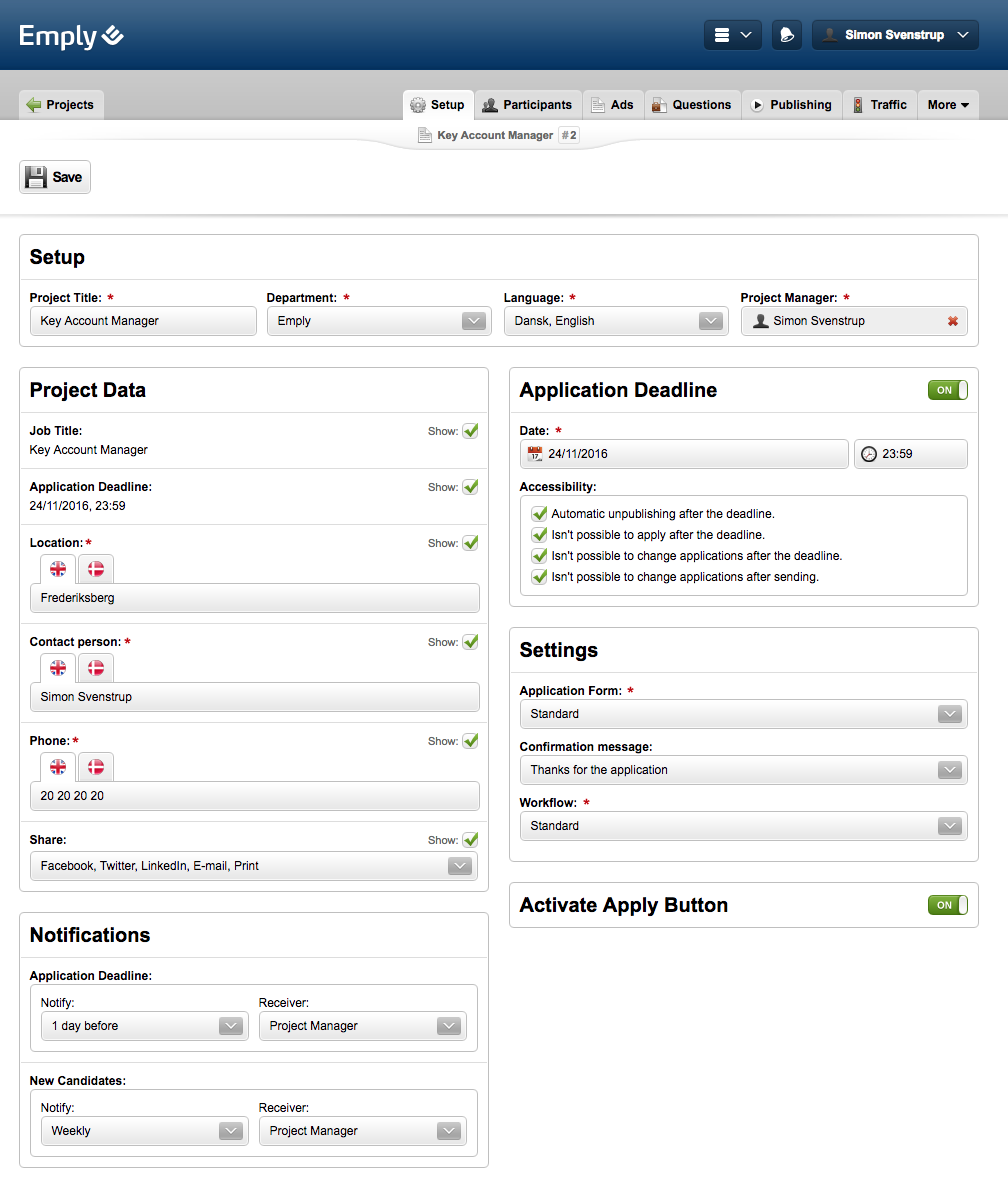Open the Confirmation message dropdown
The height and width of the screenshot is (1178, 1008).
click(744, 770)
